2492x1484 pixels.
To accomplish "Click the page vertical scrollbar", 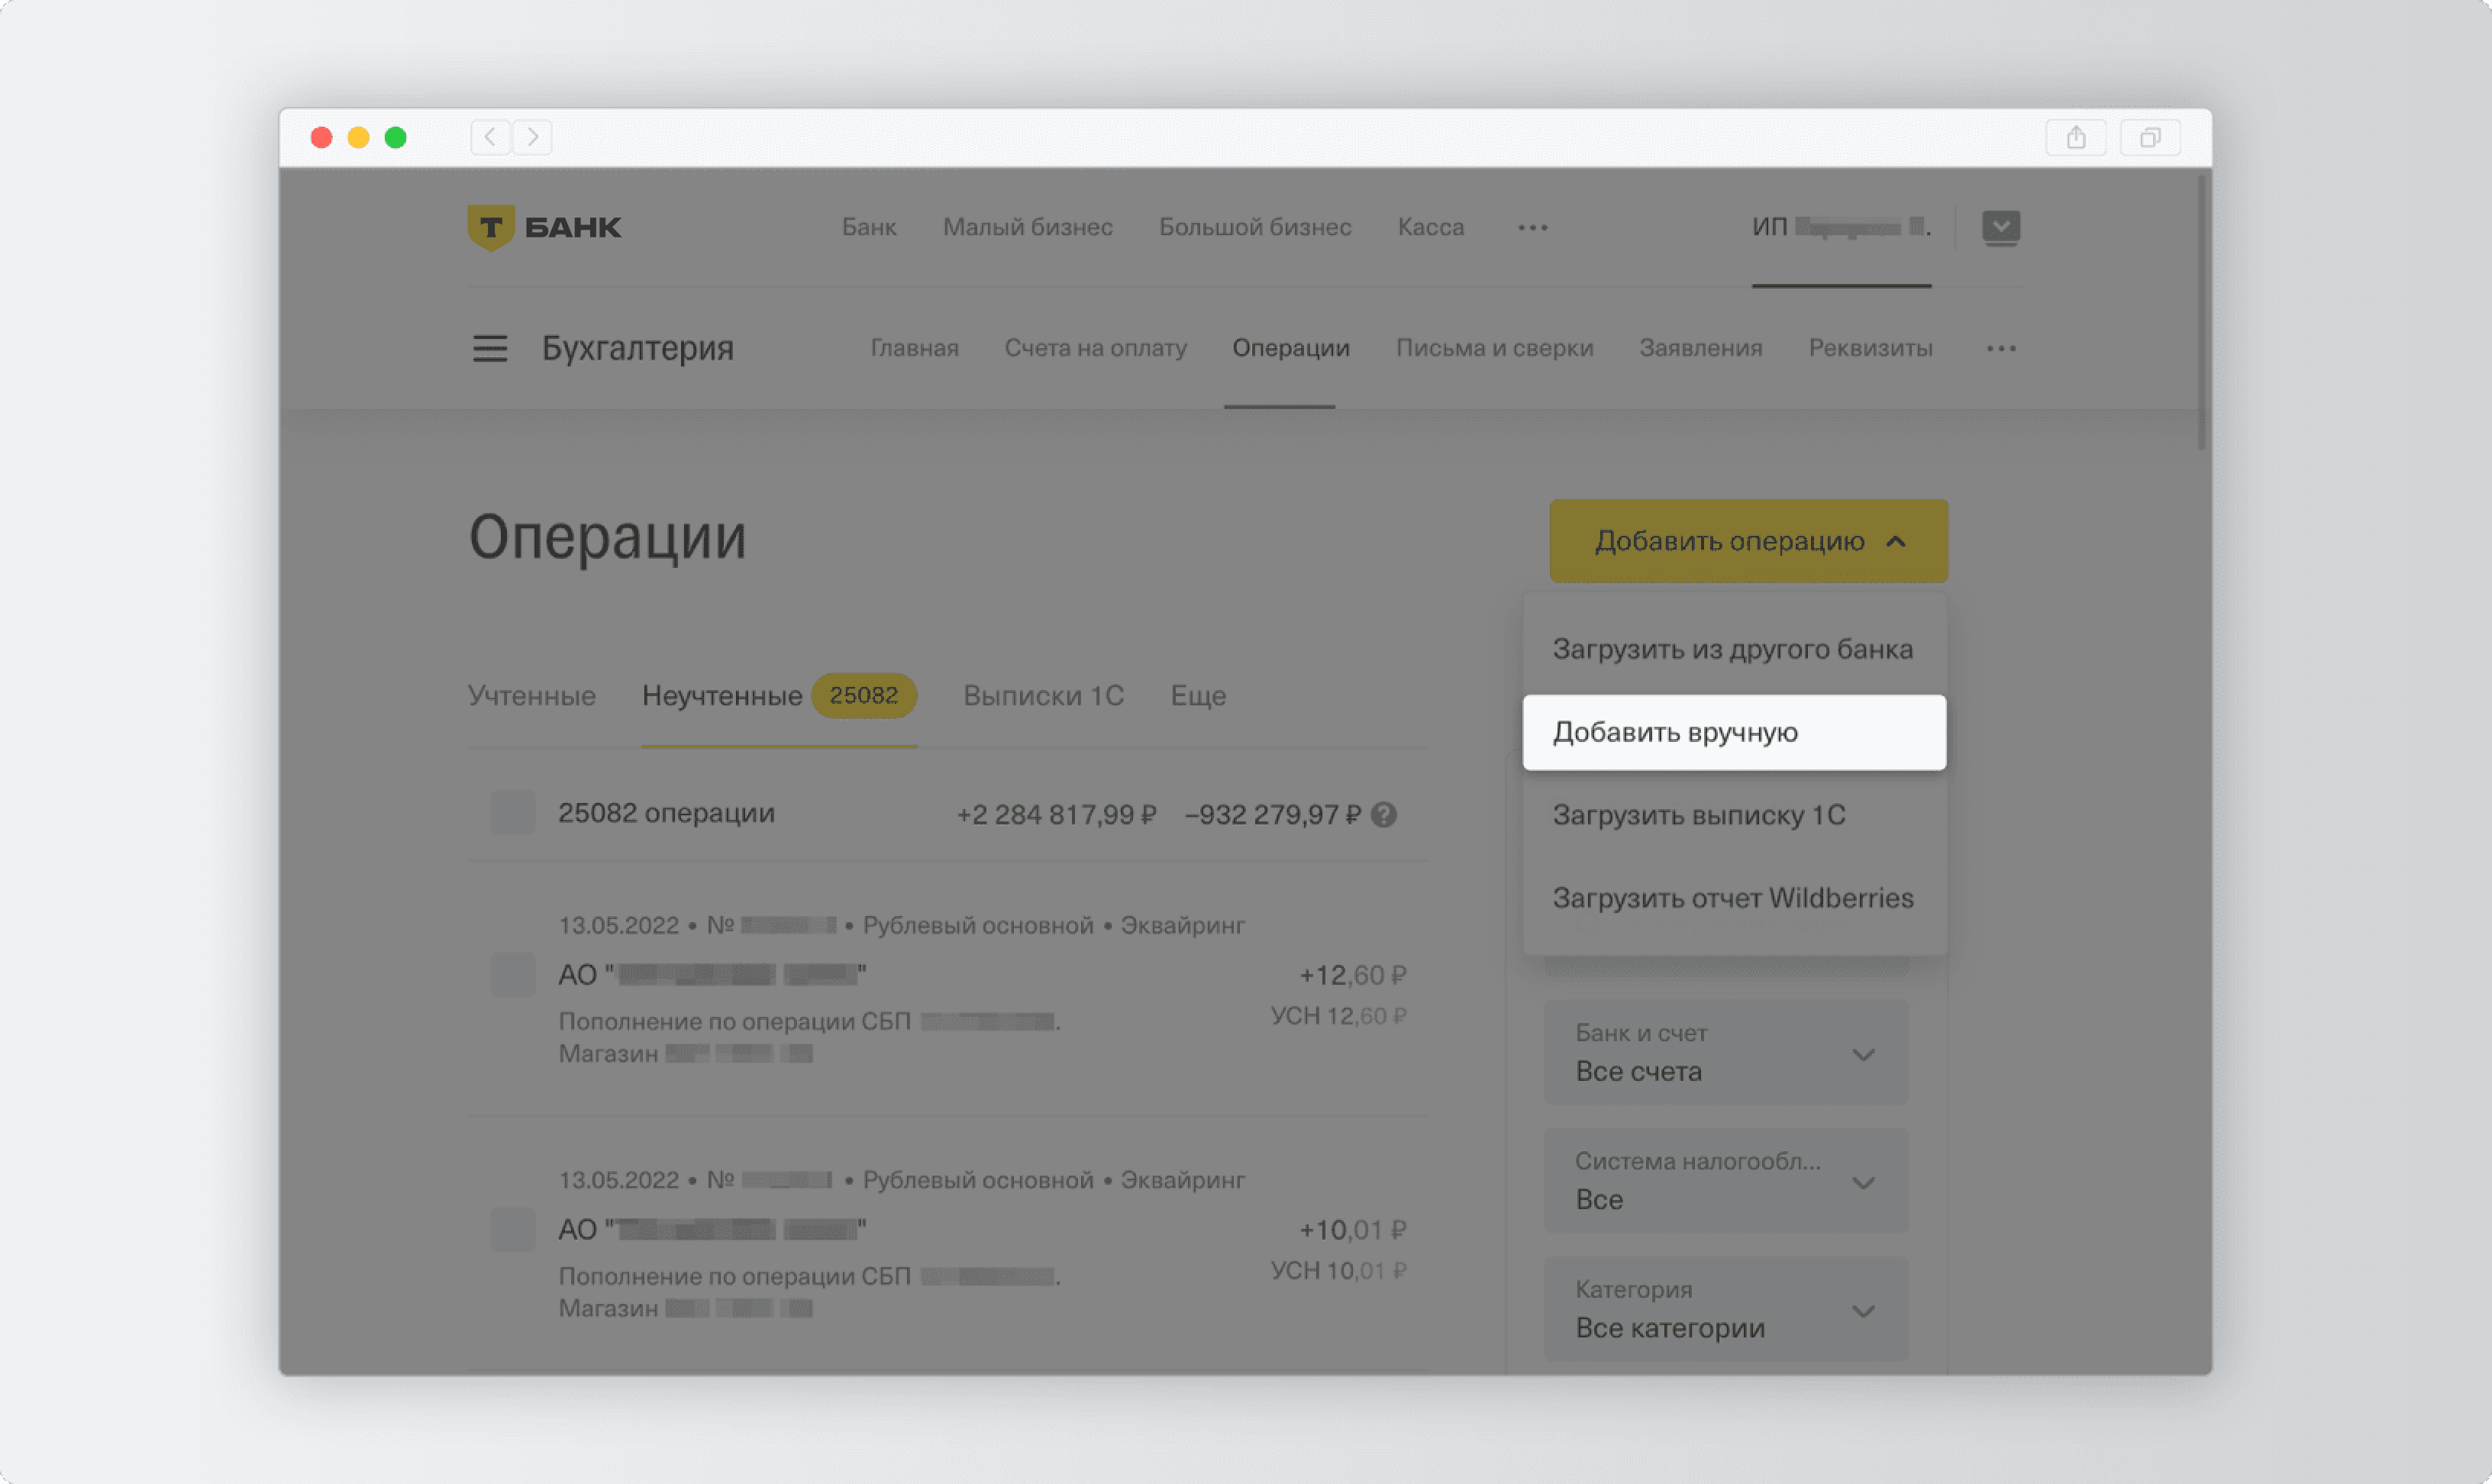I will pyautogui.click(x=2201, y=312).
